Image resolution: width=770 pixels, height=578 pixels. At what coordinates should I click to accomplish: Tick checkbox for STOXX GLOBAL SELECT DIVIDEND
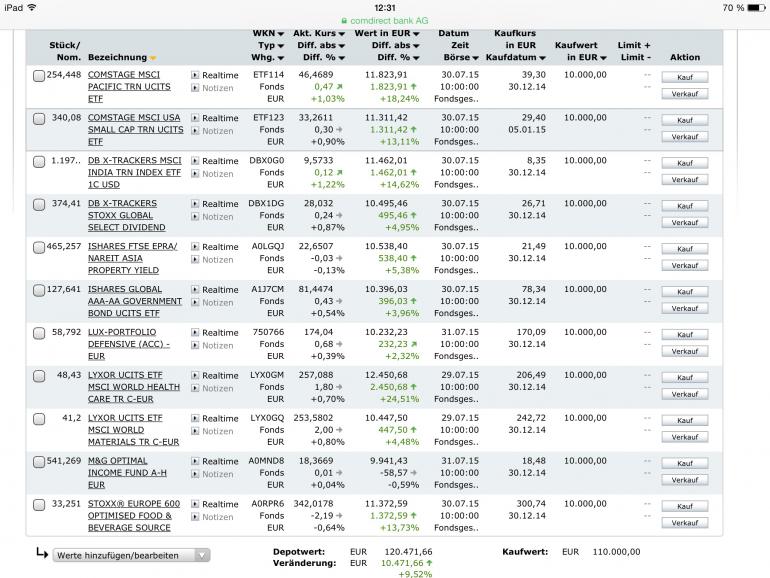coord(39,205)
